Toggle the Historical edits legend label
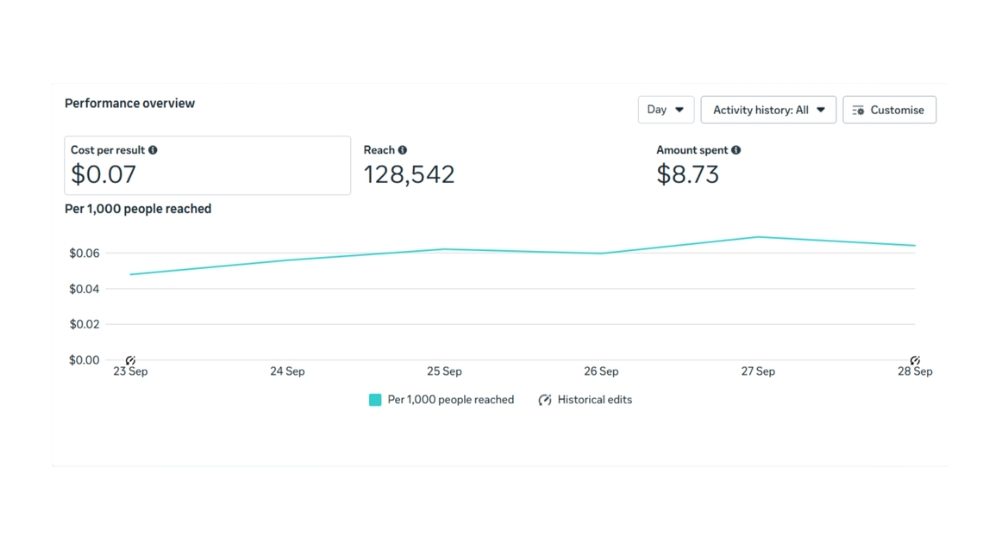1000x550 pixels. [x=595, y=400]
